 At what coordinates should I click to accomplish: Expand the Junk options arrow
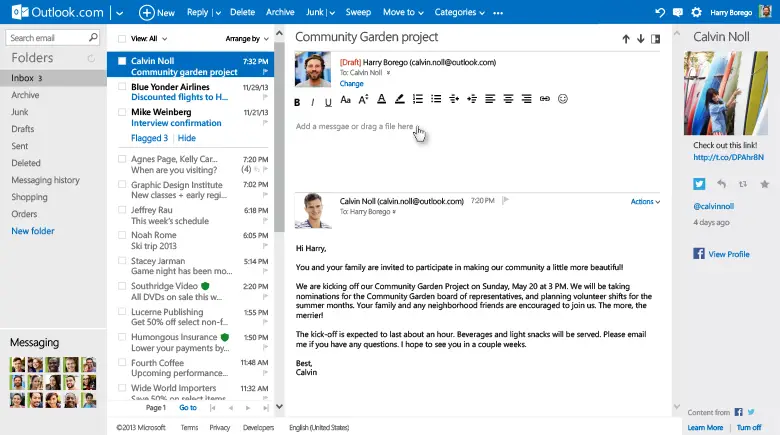pos(332,13)
